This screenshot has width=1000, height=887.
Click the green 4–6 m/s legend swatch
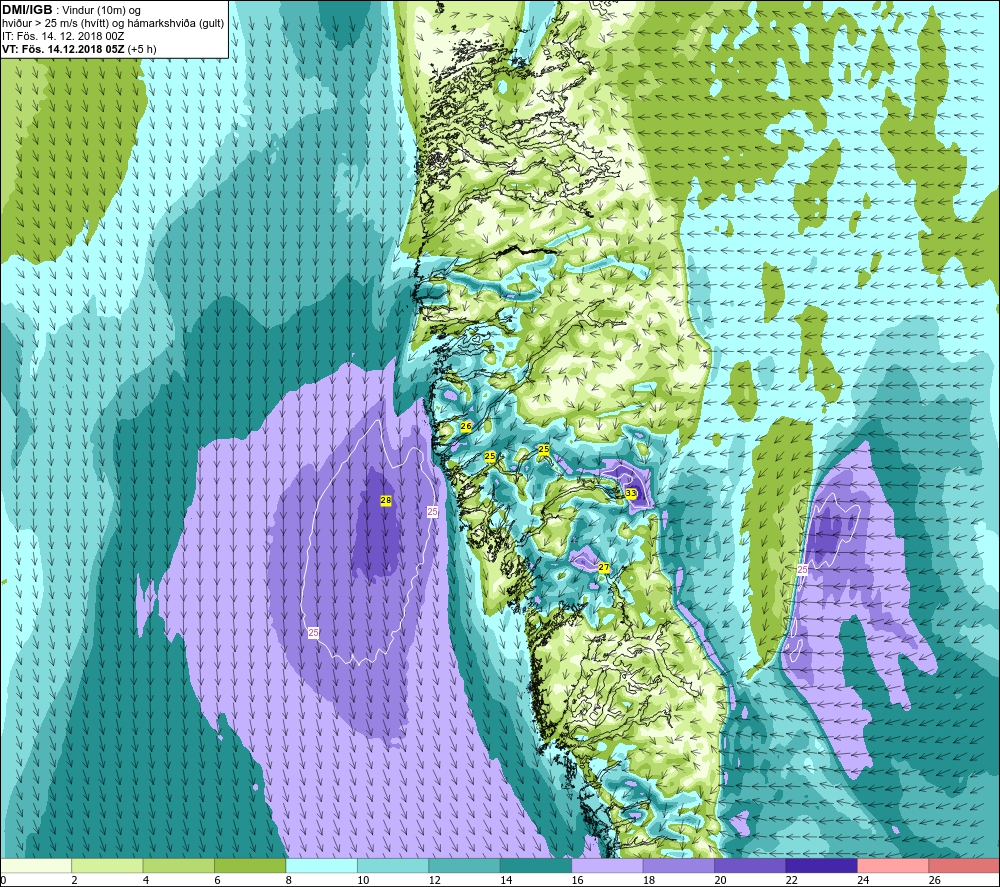pyautogui.click(x=179, y=866)
